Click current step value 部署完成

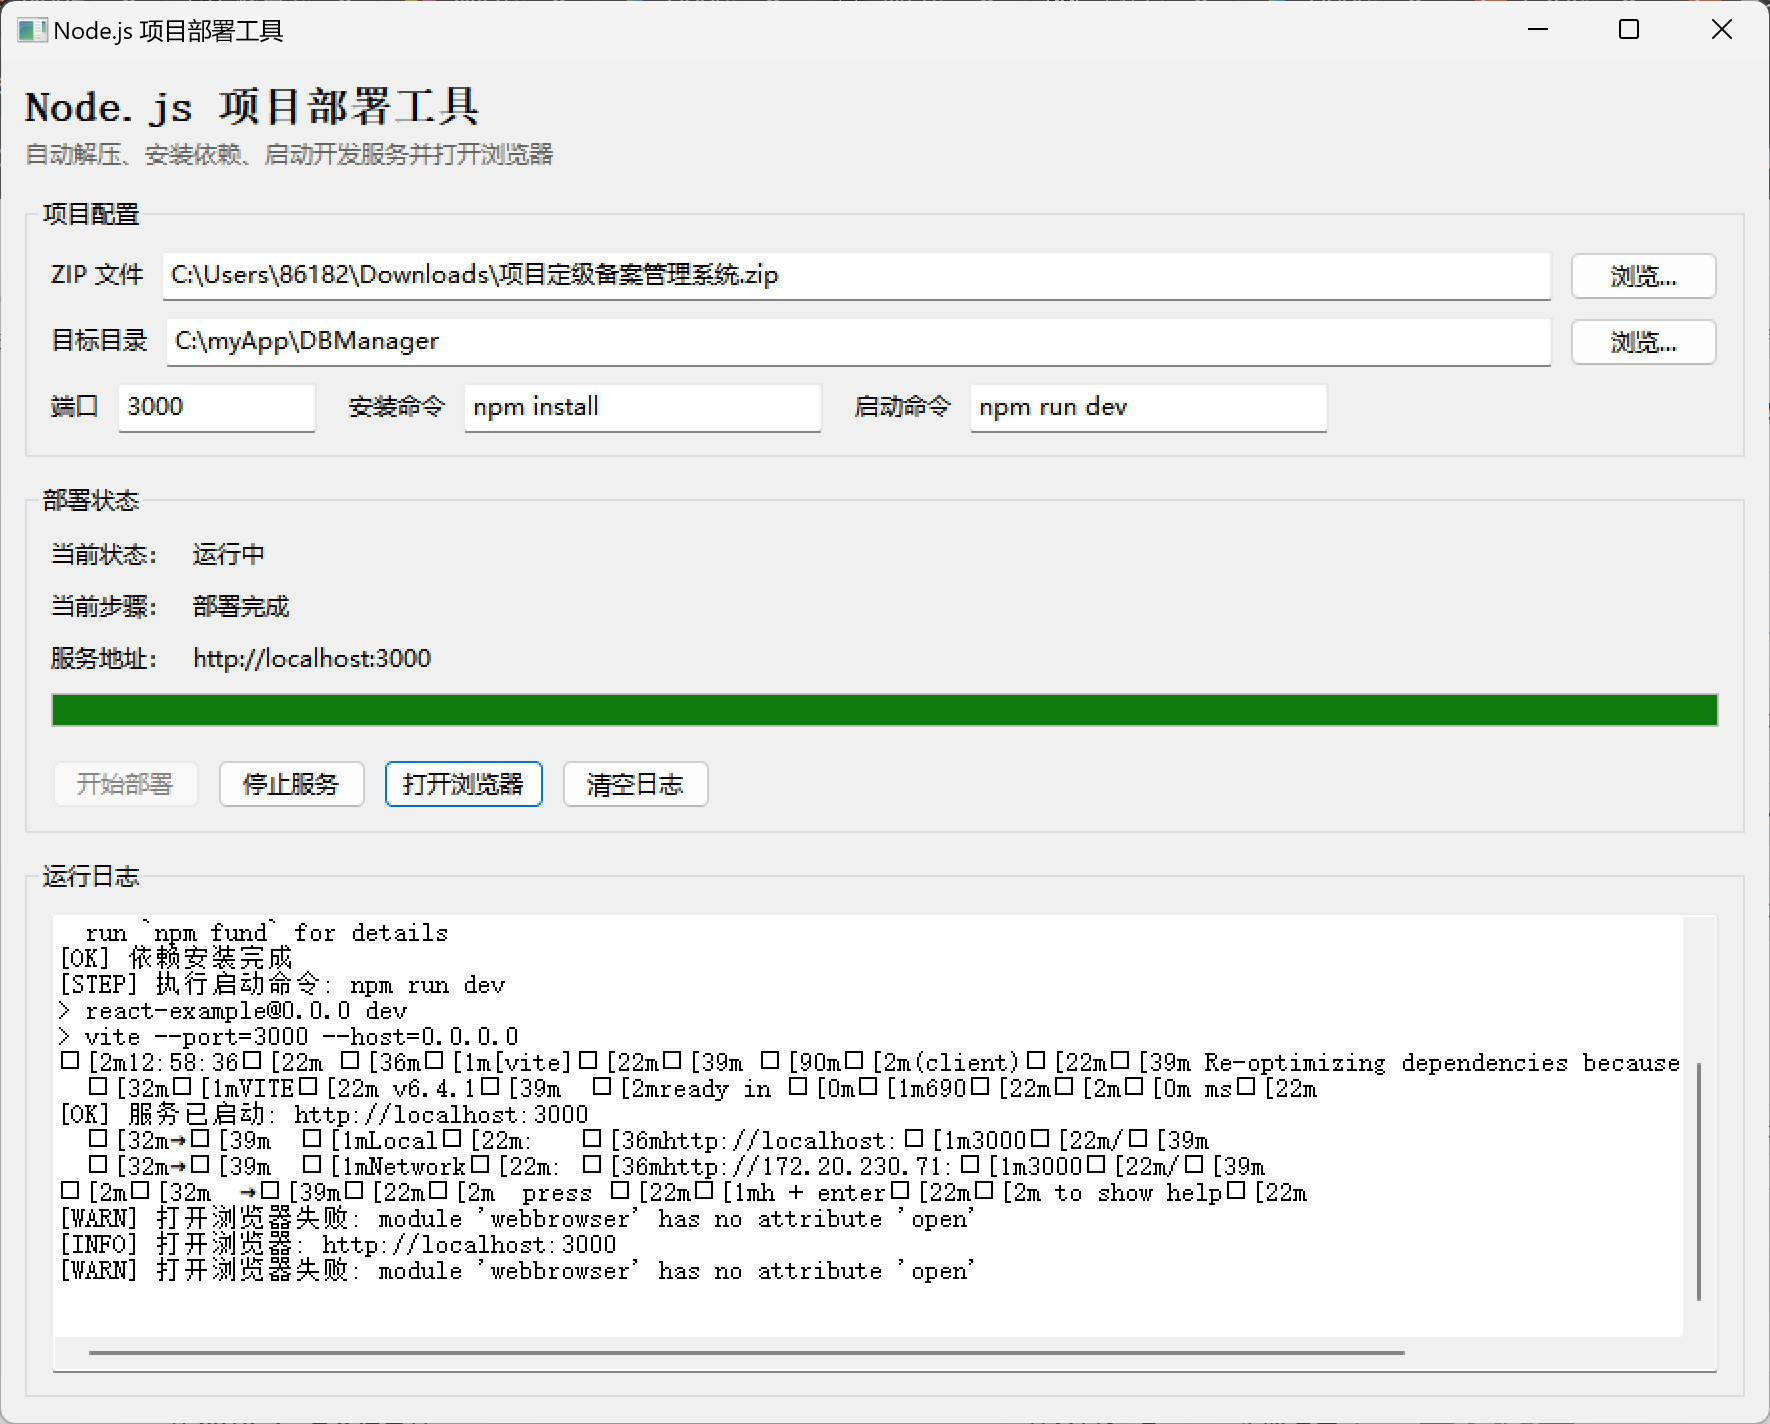tap(240, 606)
